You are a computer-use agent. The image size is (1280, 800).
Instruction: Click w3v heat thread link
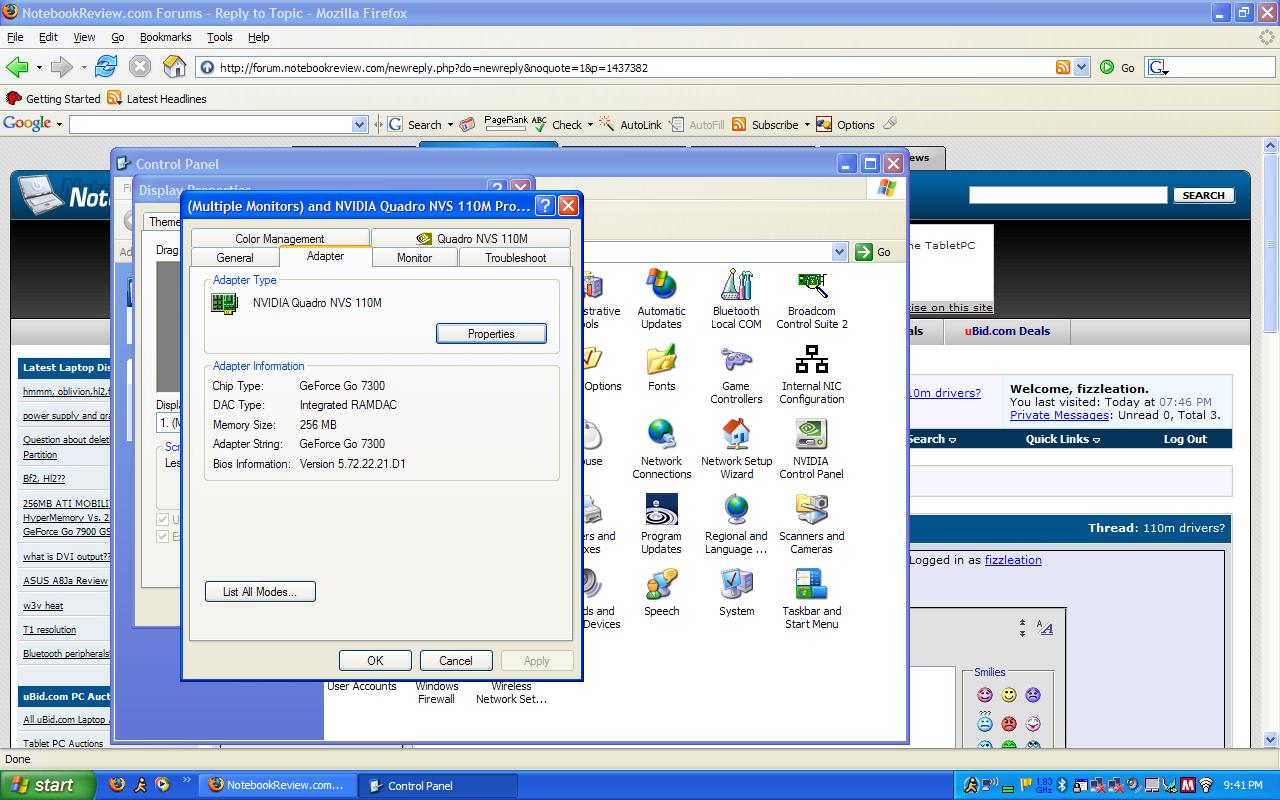(43, 606)
